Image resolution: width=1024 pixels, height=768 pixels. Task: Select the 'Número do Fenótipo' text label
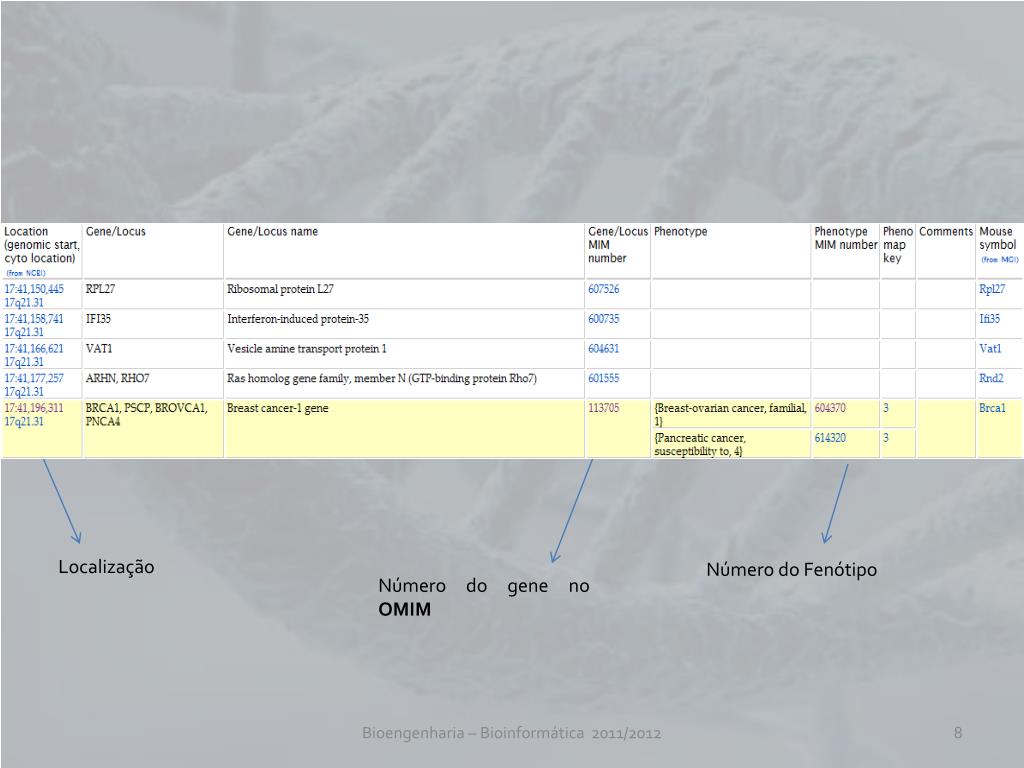(x=791, y=570)
